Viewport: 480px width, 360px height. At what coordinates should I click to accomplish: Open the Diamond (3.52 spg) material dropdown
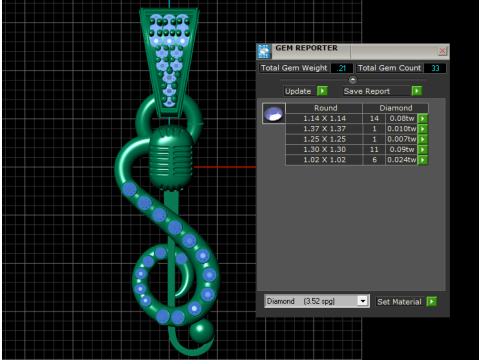[x=363, y=301]
